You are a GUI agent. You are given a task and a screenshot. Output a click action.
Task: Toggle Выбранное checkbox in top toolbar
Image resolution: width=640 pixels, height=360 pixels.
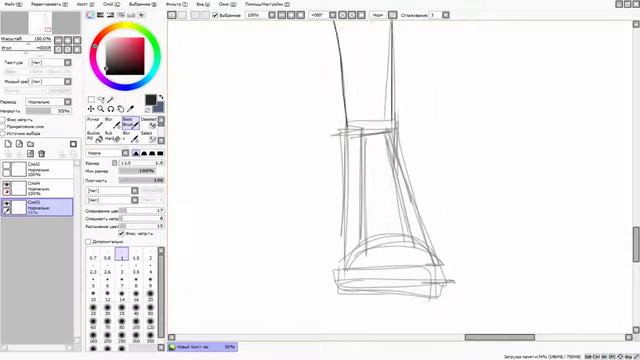tap(215, 15)
